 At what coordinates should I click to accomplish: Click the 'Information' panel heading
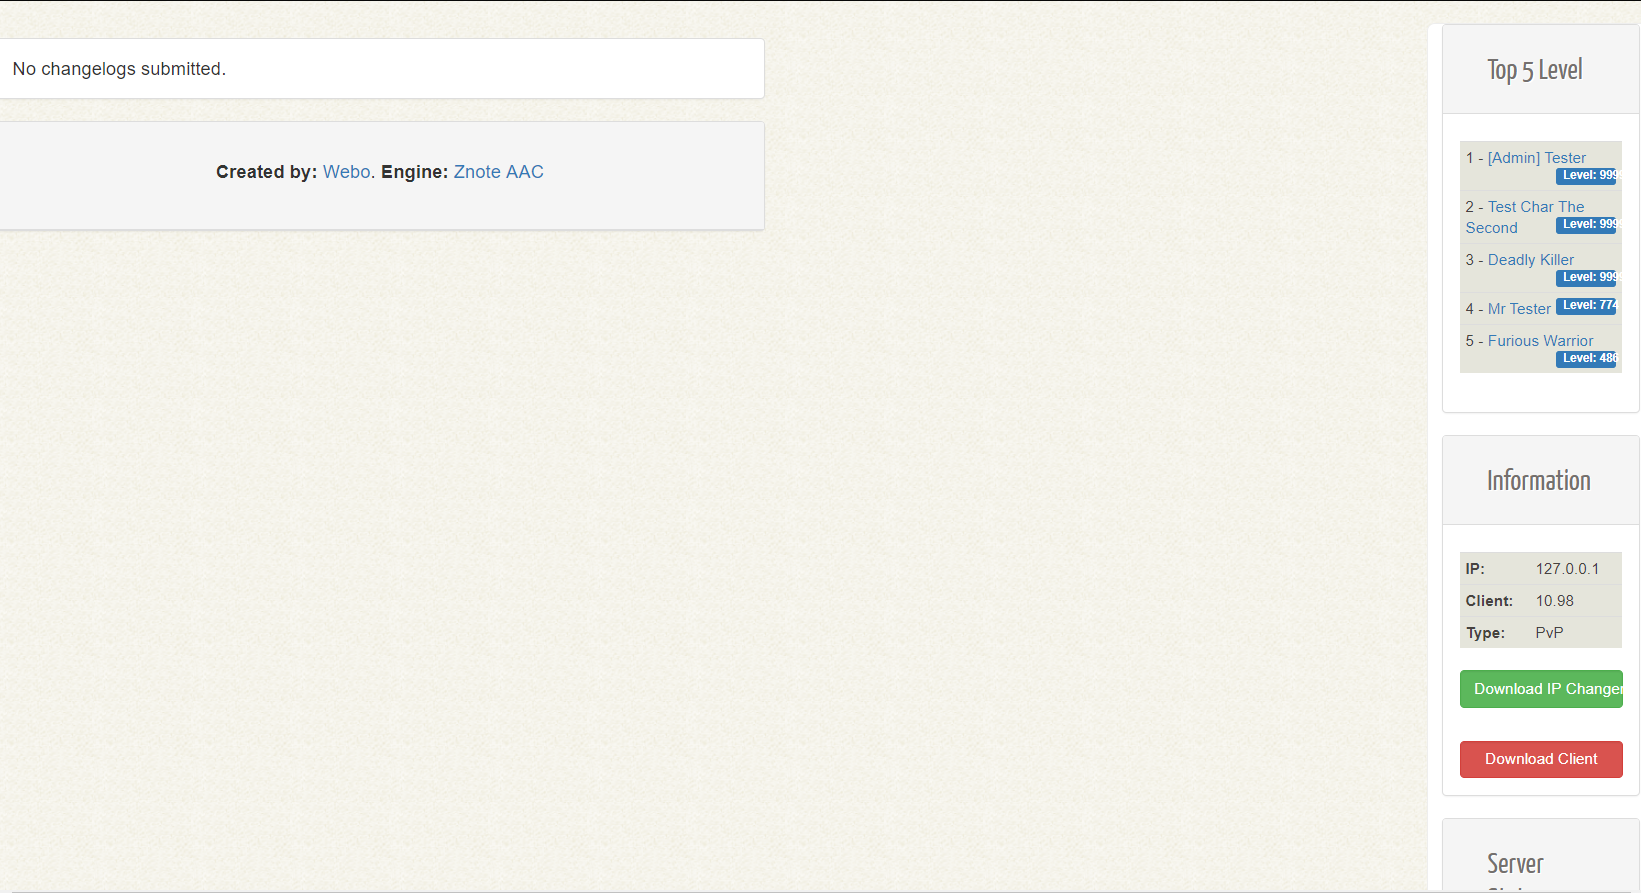pos(1538,481)
